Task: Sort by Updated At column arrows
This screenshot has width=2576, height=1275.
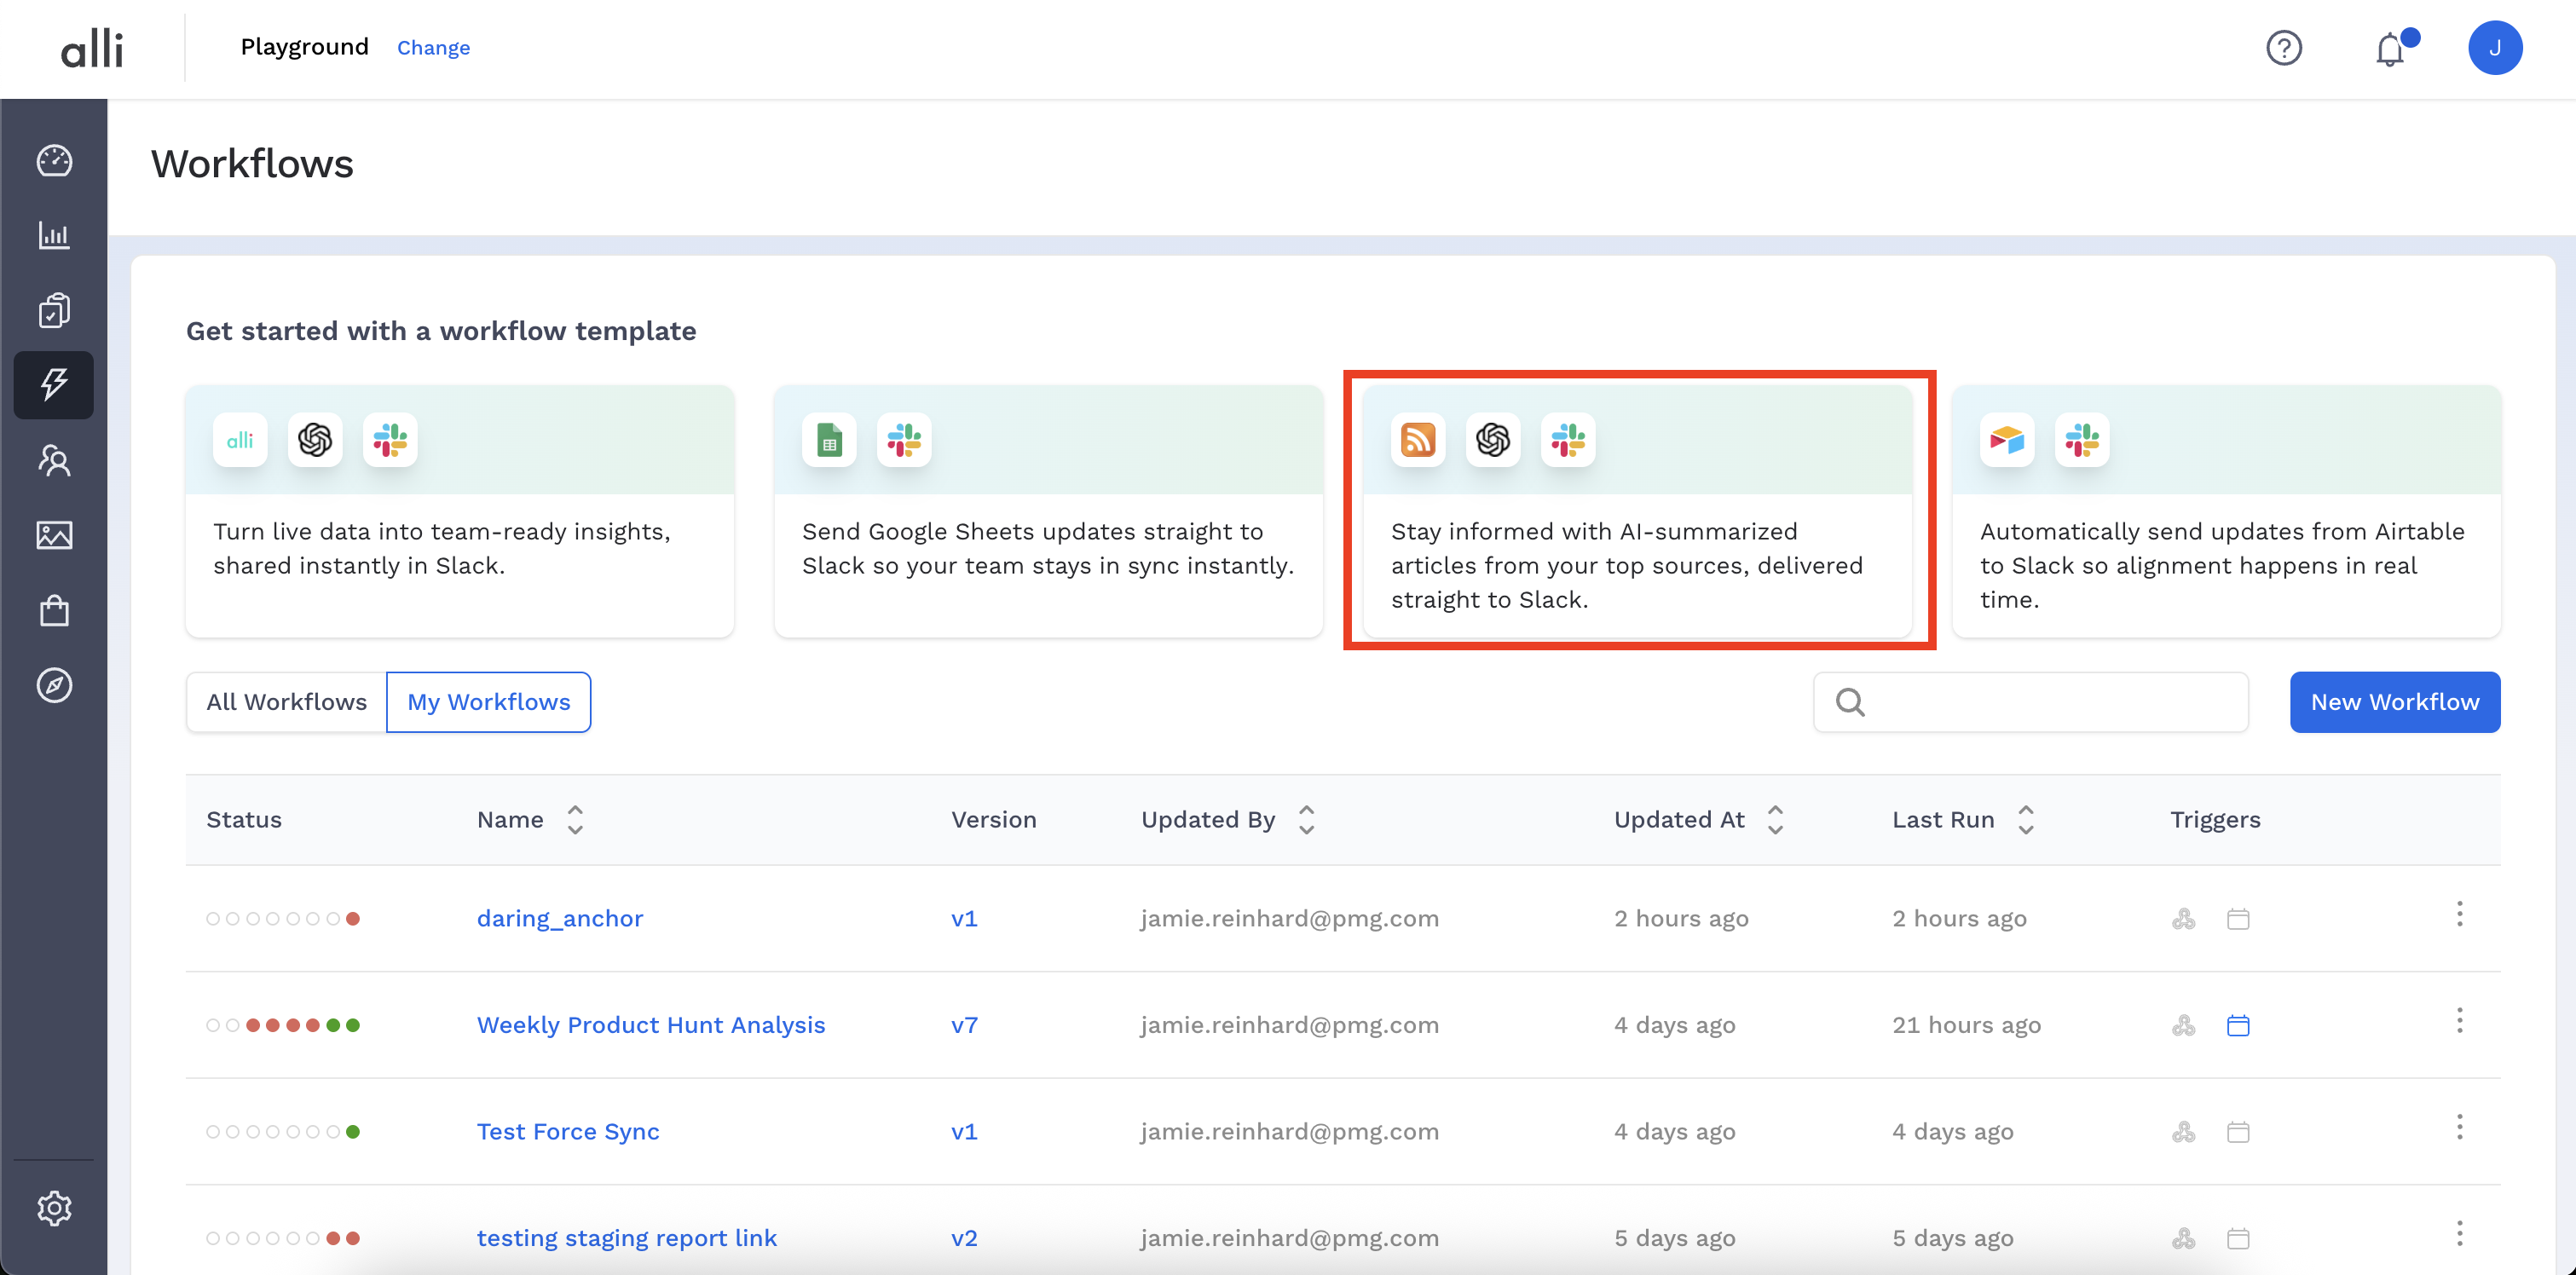Action: coord(1775,819)
